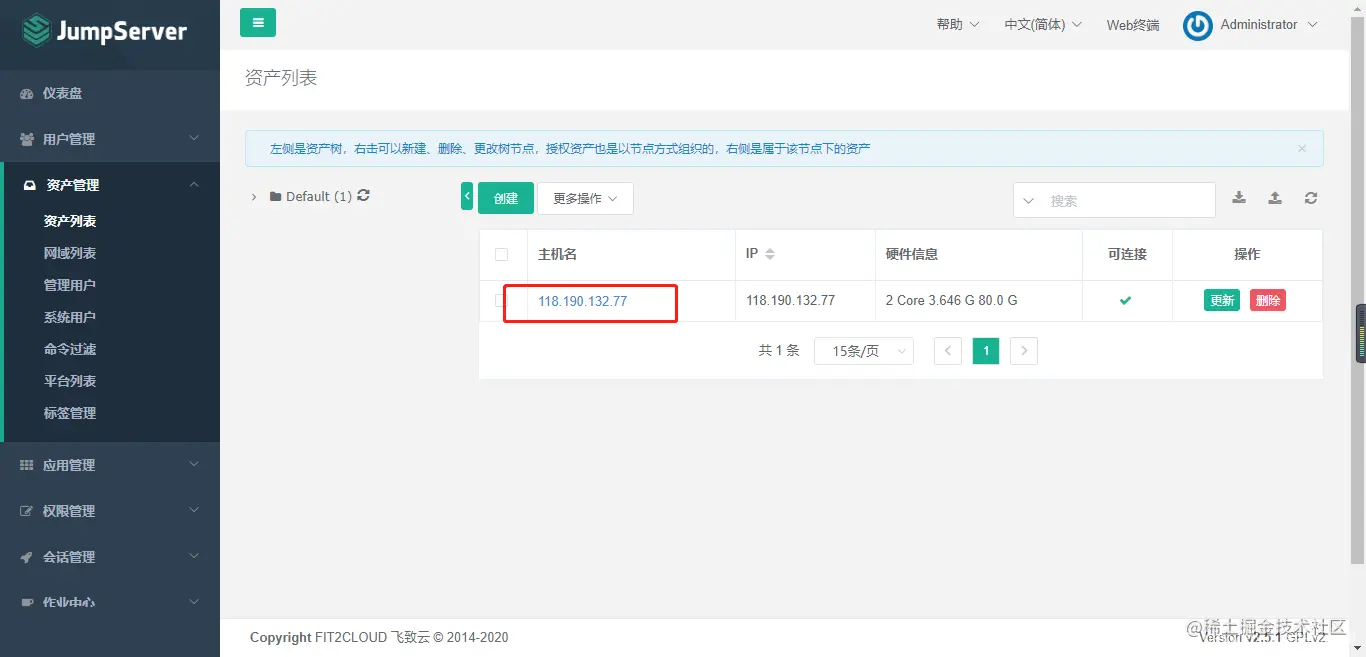The image size is (1366, 657).
Task: Select 平台列表 in the sidebar
Action: (x=70, y=381)
